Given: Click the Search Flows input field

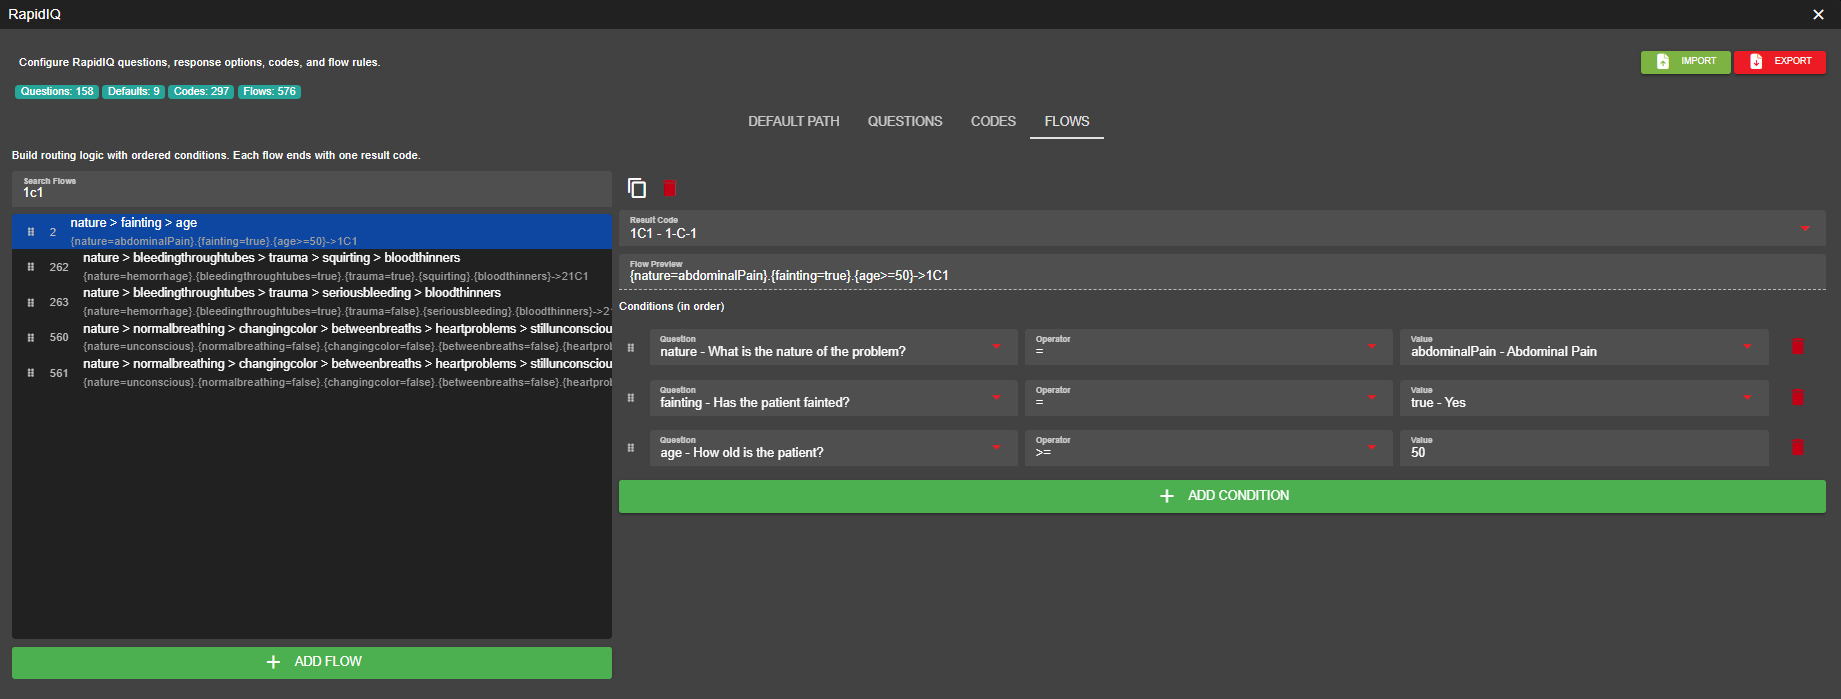Looking at the screenshot, I should [312, 189].
